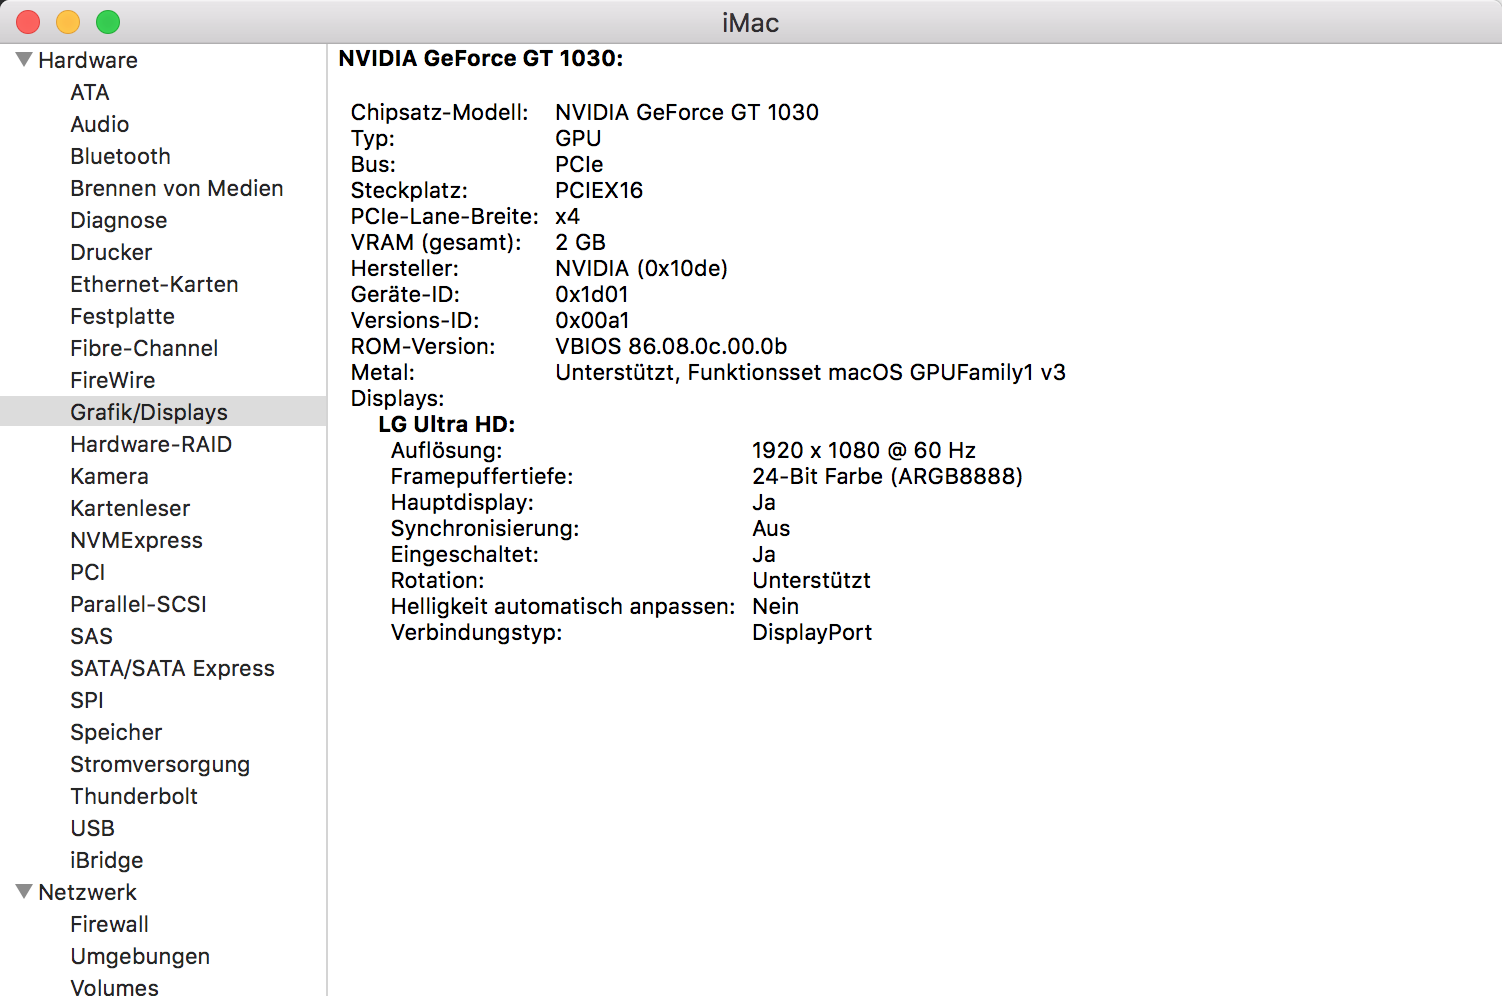This screenshot has height=996, width=1502.
Task: Click the Metal support value text
Action: [x=810, y=372]
